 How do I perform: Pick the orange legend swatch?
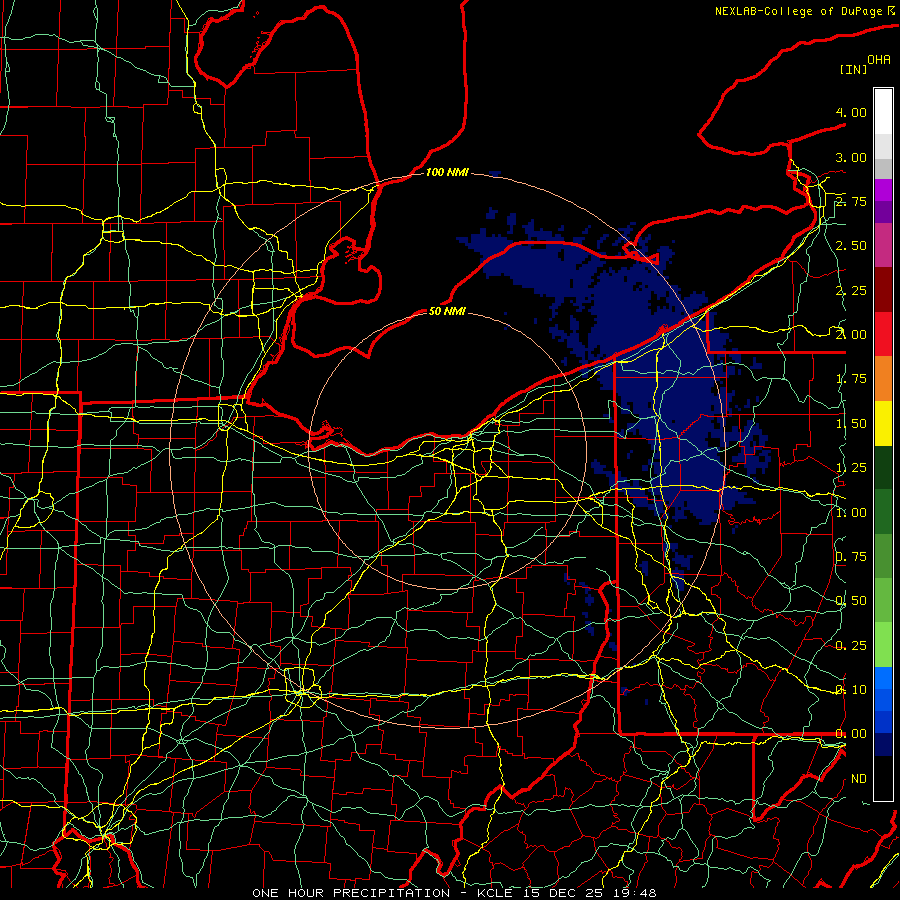pyautogui.click(x=883, y=379)
